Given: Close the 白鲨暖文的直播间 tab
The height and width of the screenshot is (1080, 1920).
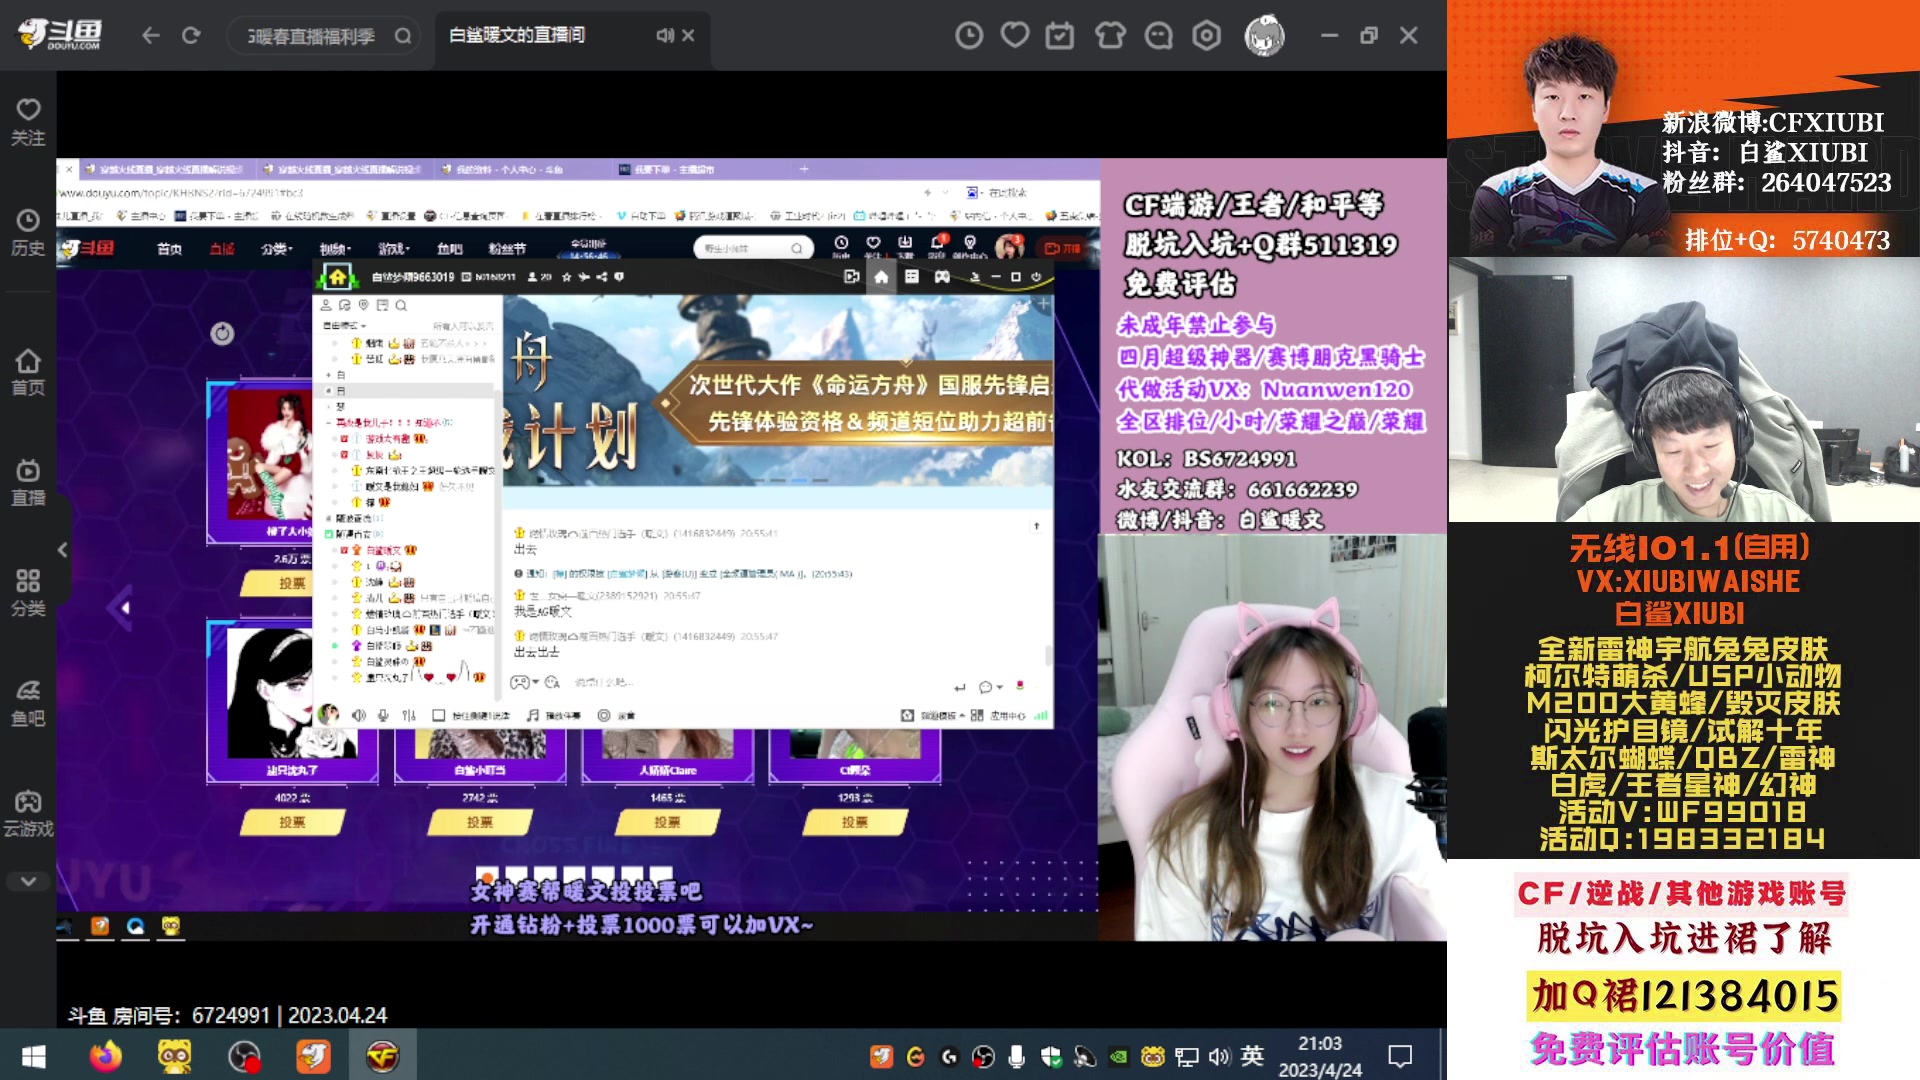Looking at the screenshot, I should point(688,35).
